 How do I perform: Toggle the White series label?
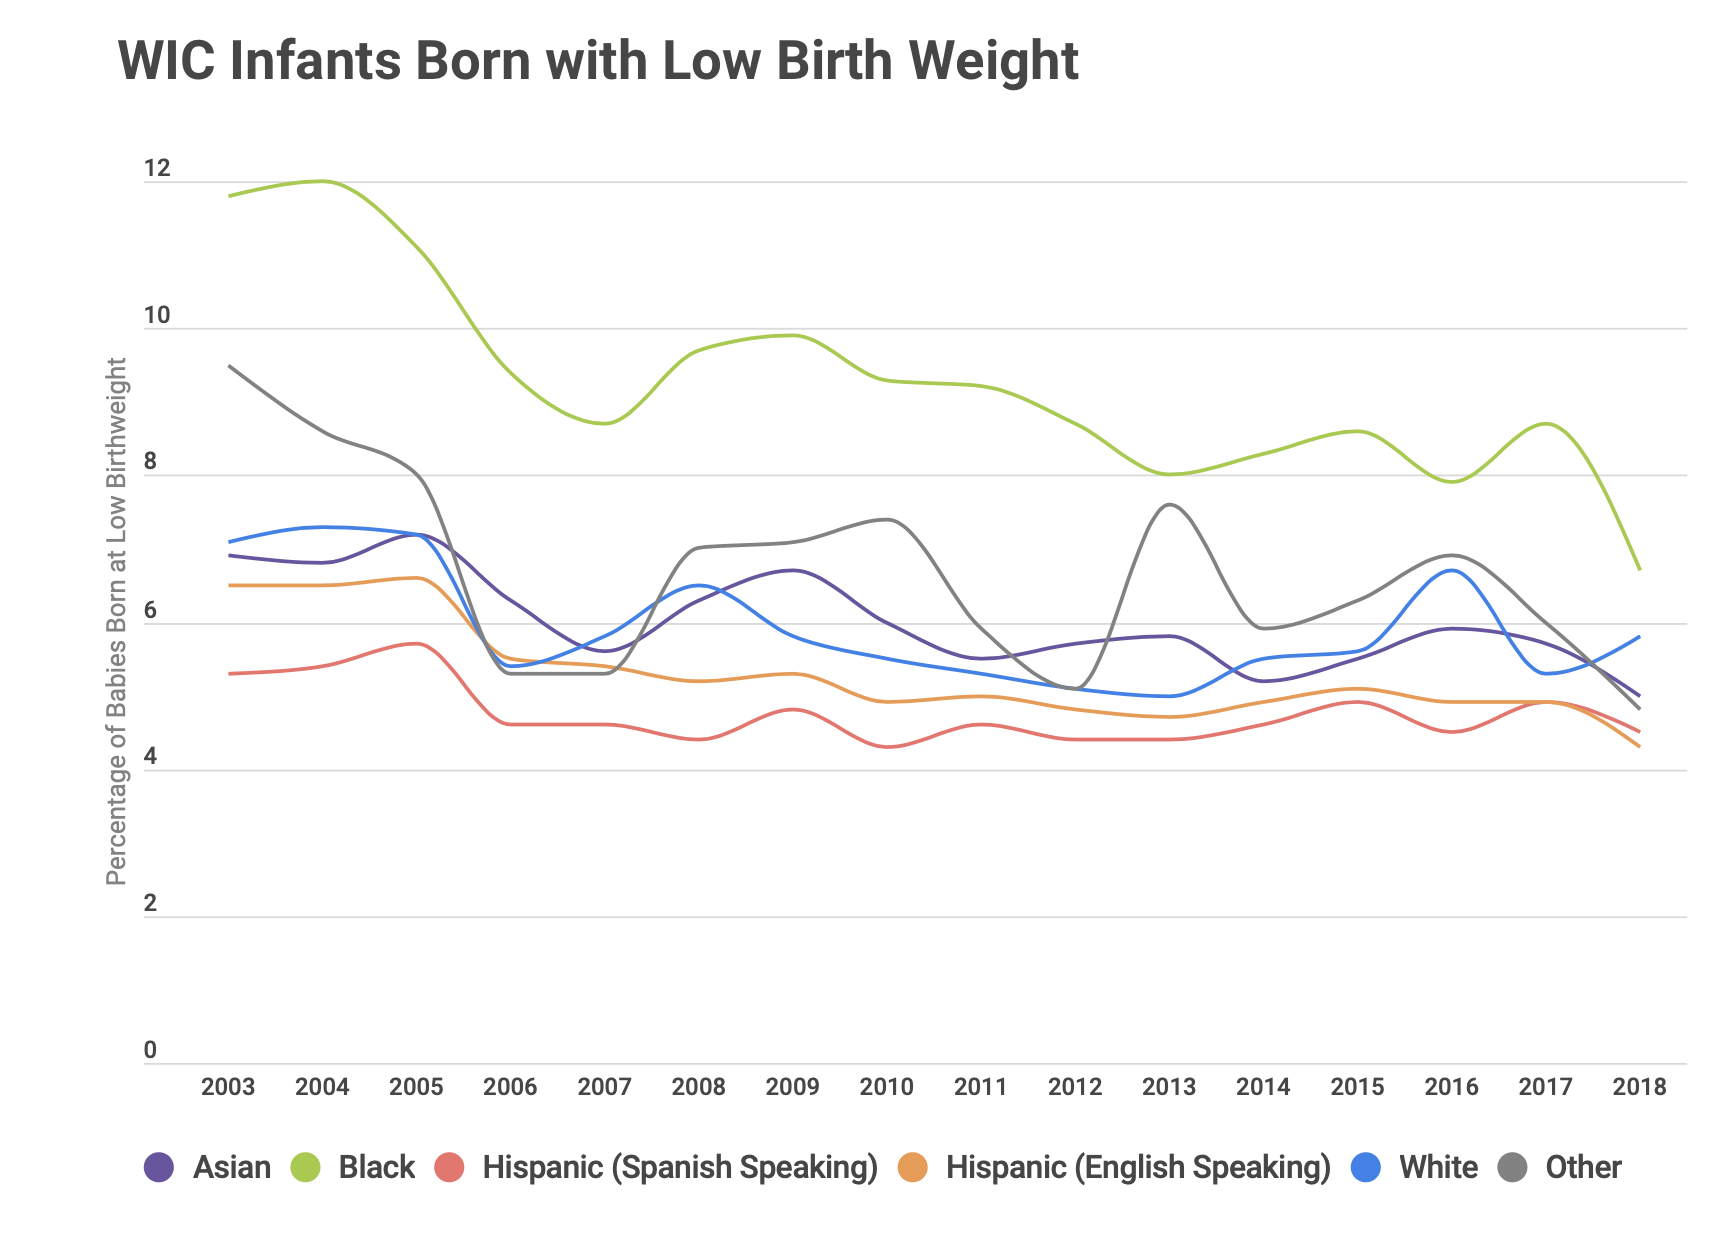pos(1438,1167)
